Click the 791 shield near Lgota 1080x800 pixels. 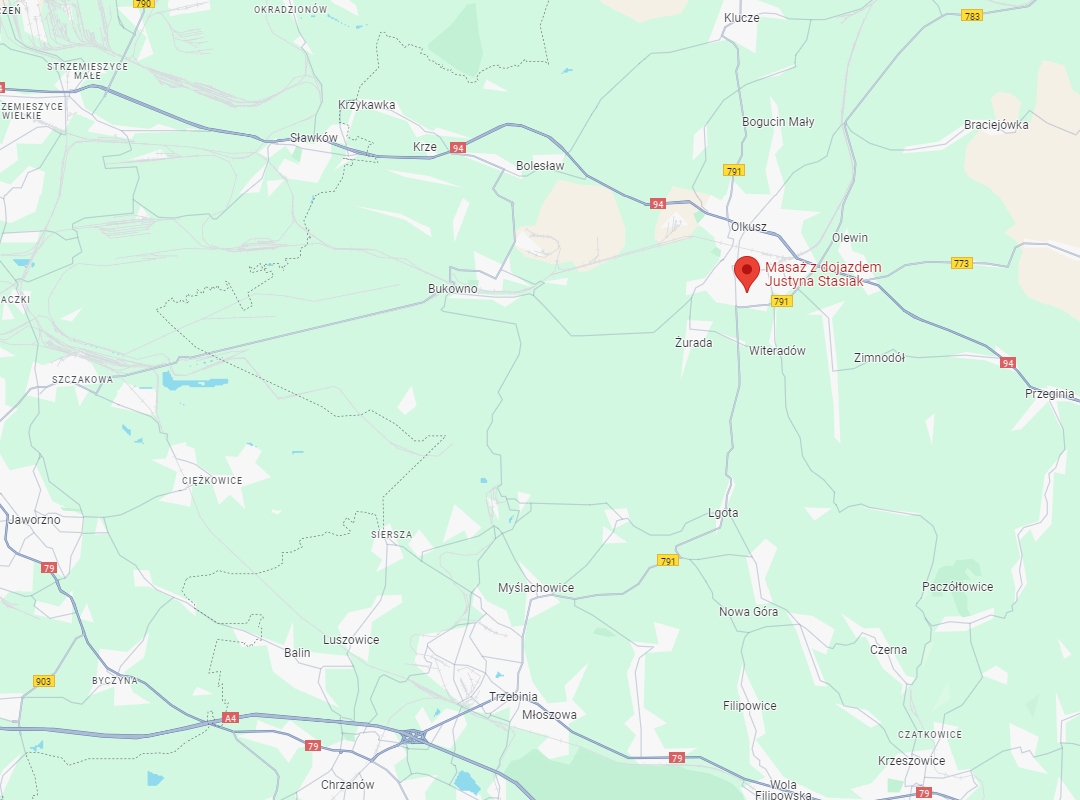click(x=668, y=561)
